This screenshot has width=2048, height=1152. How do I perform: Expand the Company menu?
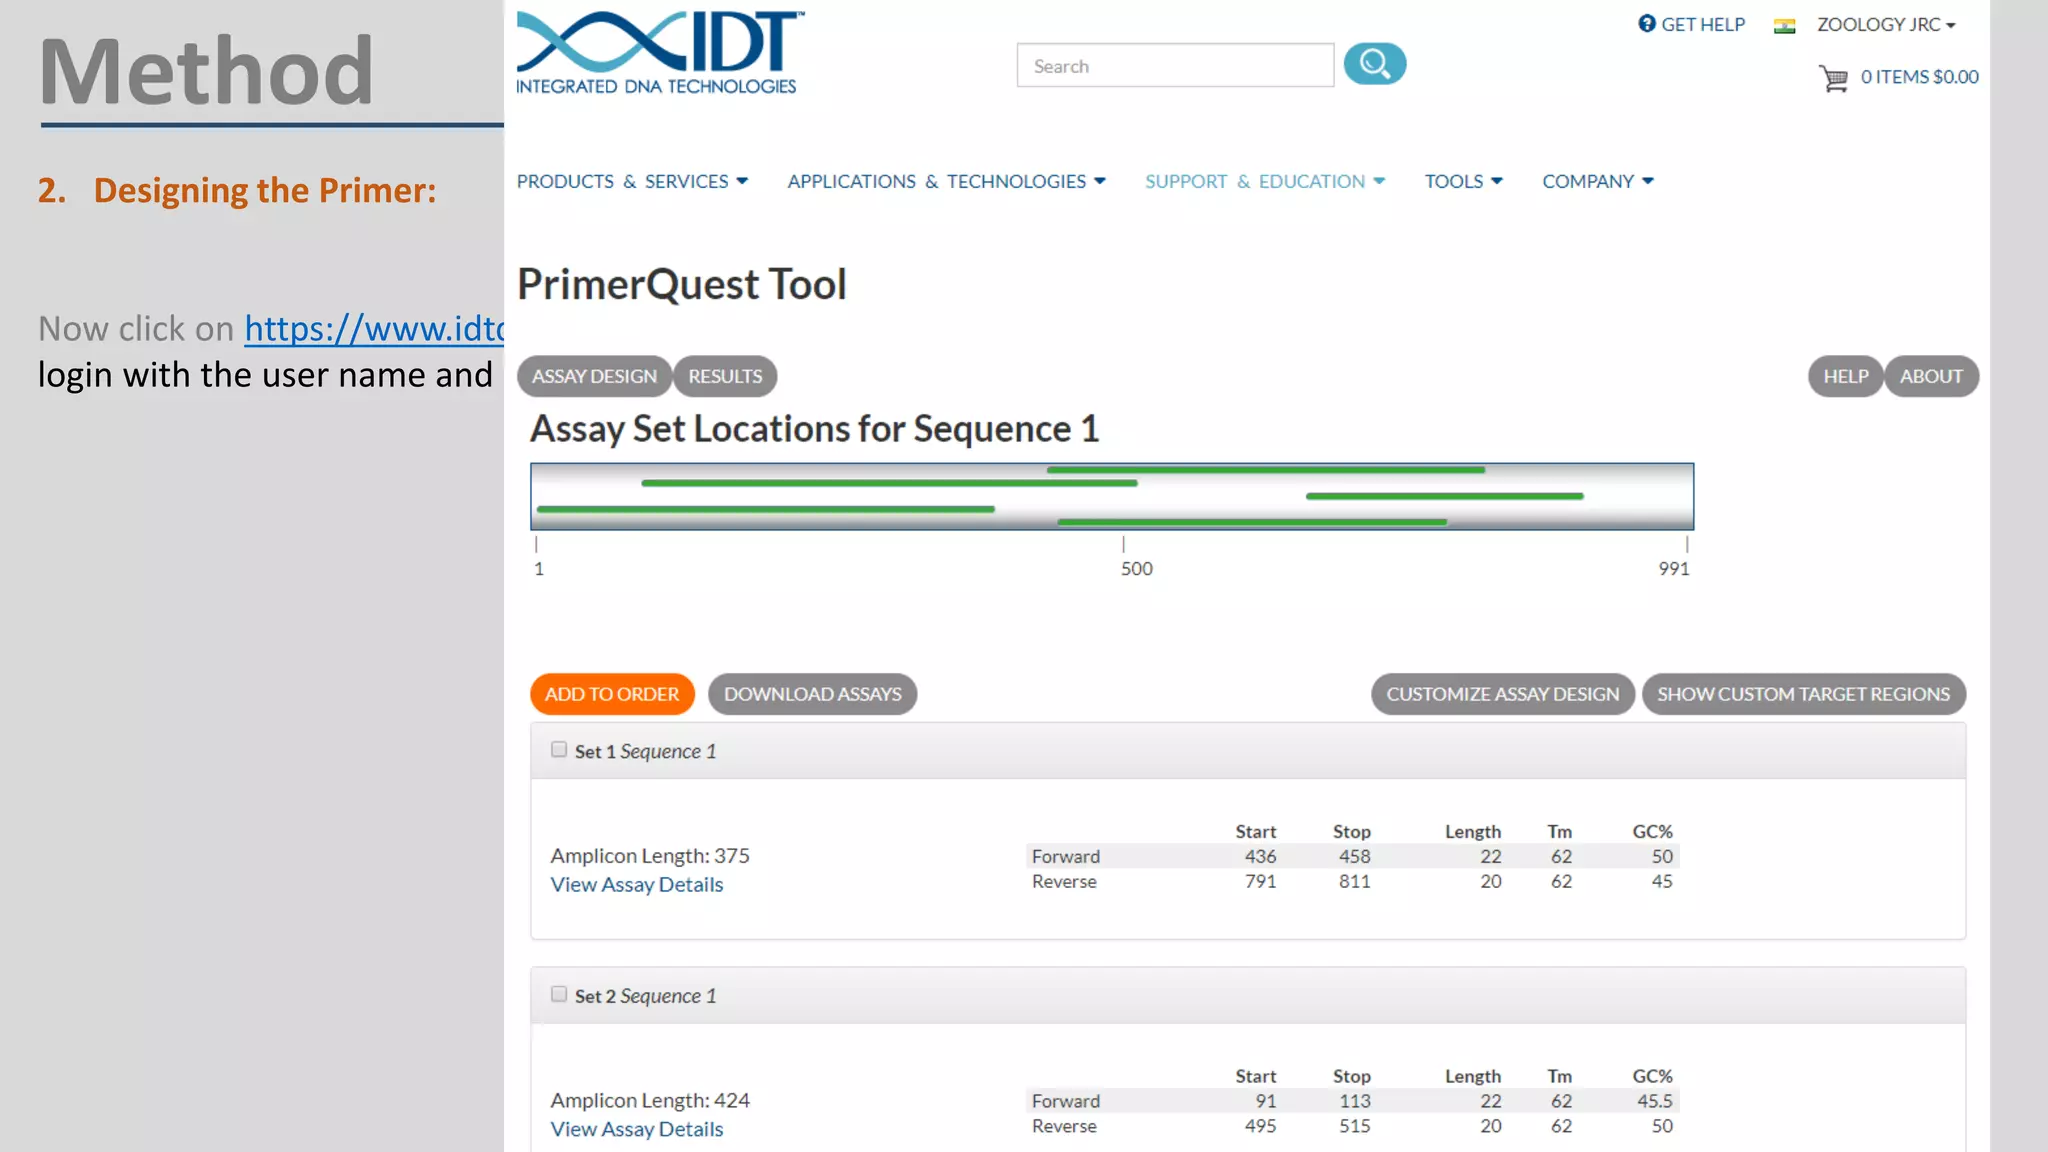tap(1597, 181)
